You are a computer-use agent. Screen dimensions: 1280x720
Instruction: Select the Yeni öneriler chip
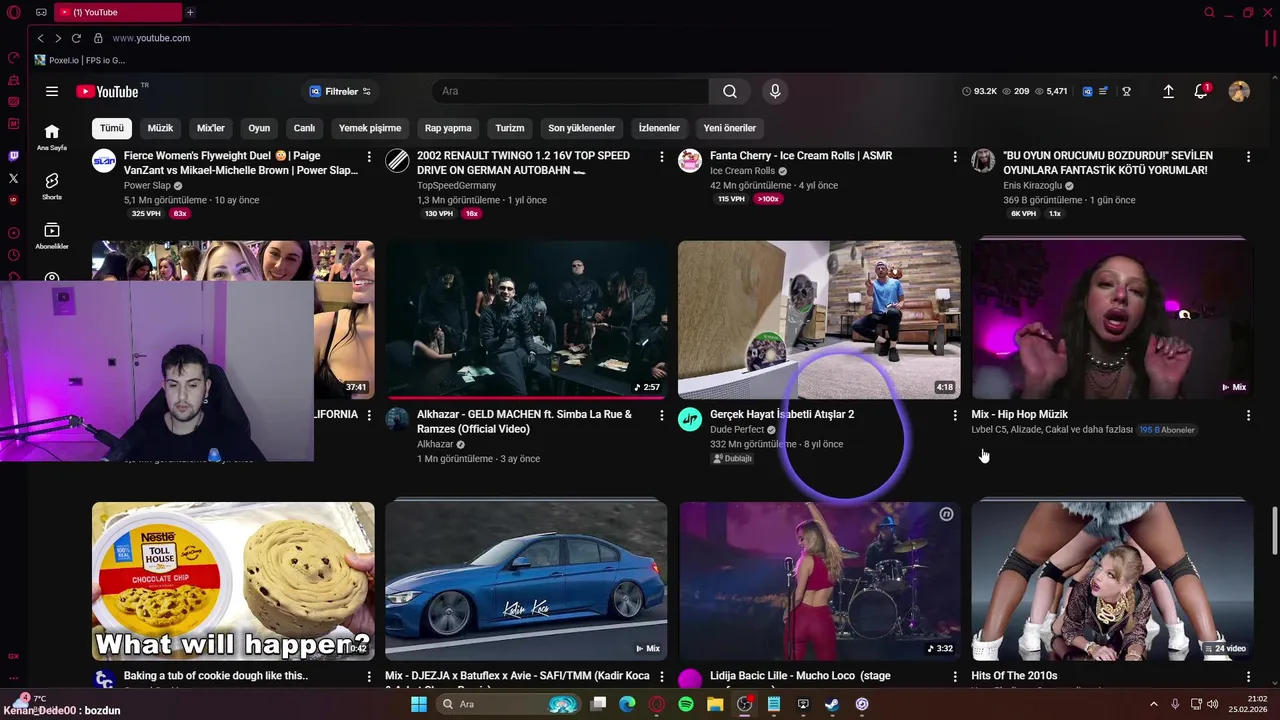click(x=730, y=128)
